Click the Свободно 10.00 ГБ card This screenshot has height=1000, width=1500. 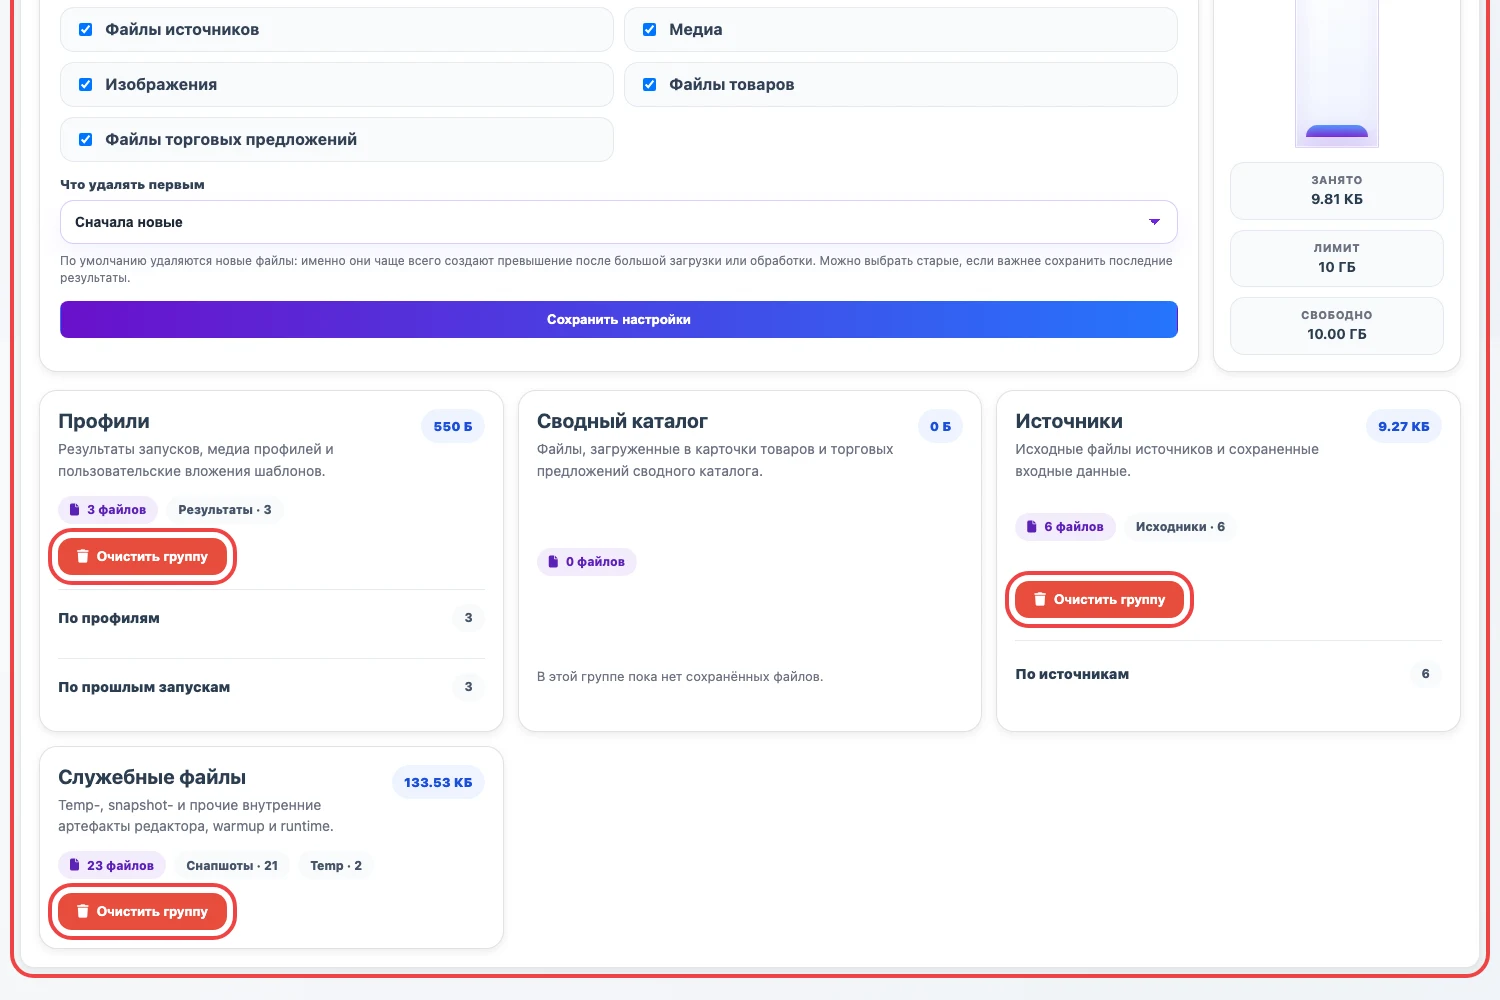[1337, 326]
